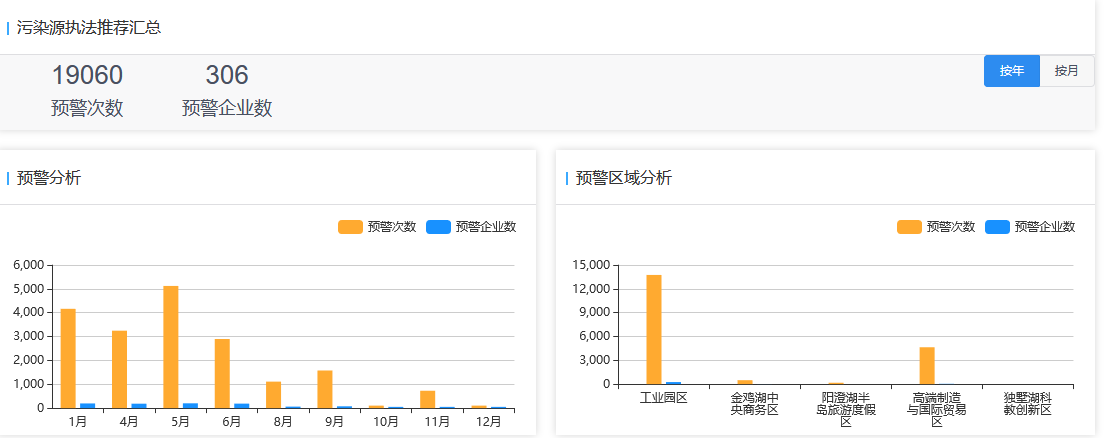
Task: Switch to the 按年 yearly view
Action: coord(1012,71)
